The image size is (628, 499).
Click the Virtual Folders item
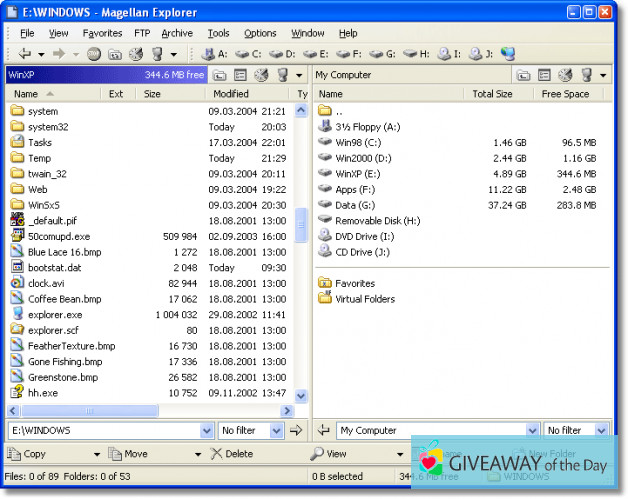click(364, 299)
